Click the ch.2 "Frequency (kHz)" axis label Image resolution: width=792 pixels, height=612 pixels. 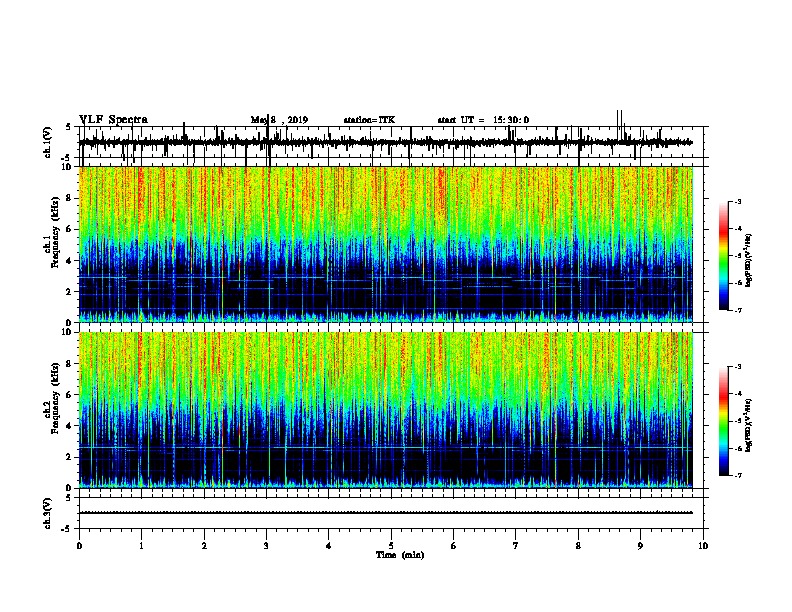(55, 398)
